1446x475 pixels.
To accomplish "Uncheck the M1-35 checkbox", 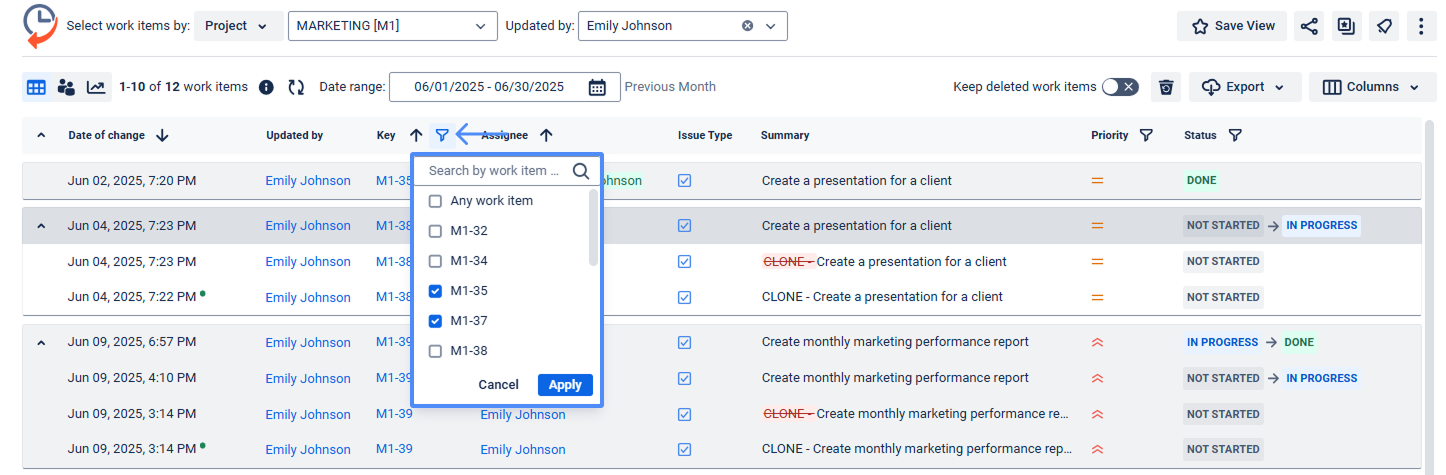I will (x=435, y=291).
